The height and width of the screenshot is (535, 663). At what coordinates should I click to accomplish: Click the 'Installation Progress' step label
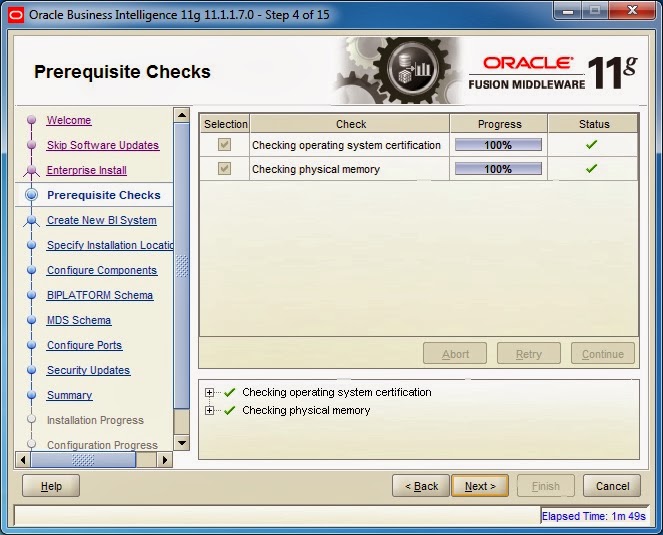(95, 420)
